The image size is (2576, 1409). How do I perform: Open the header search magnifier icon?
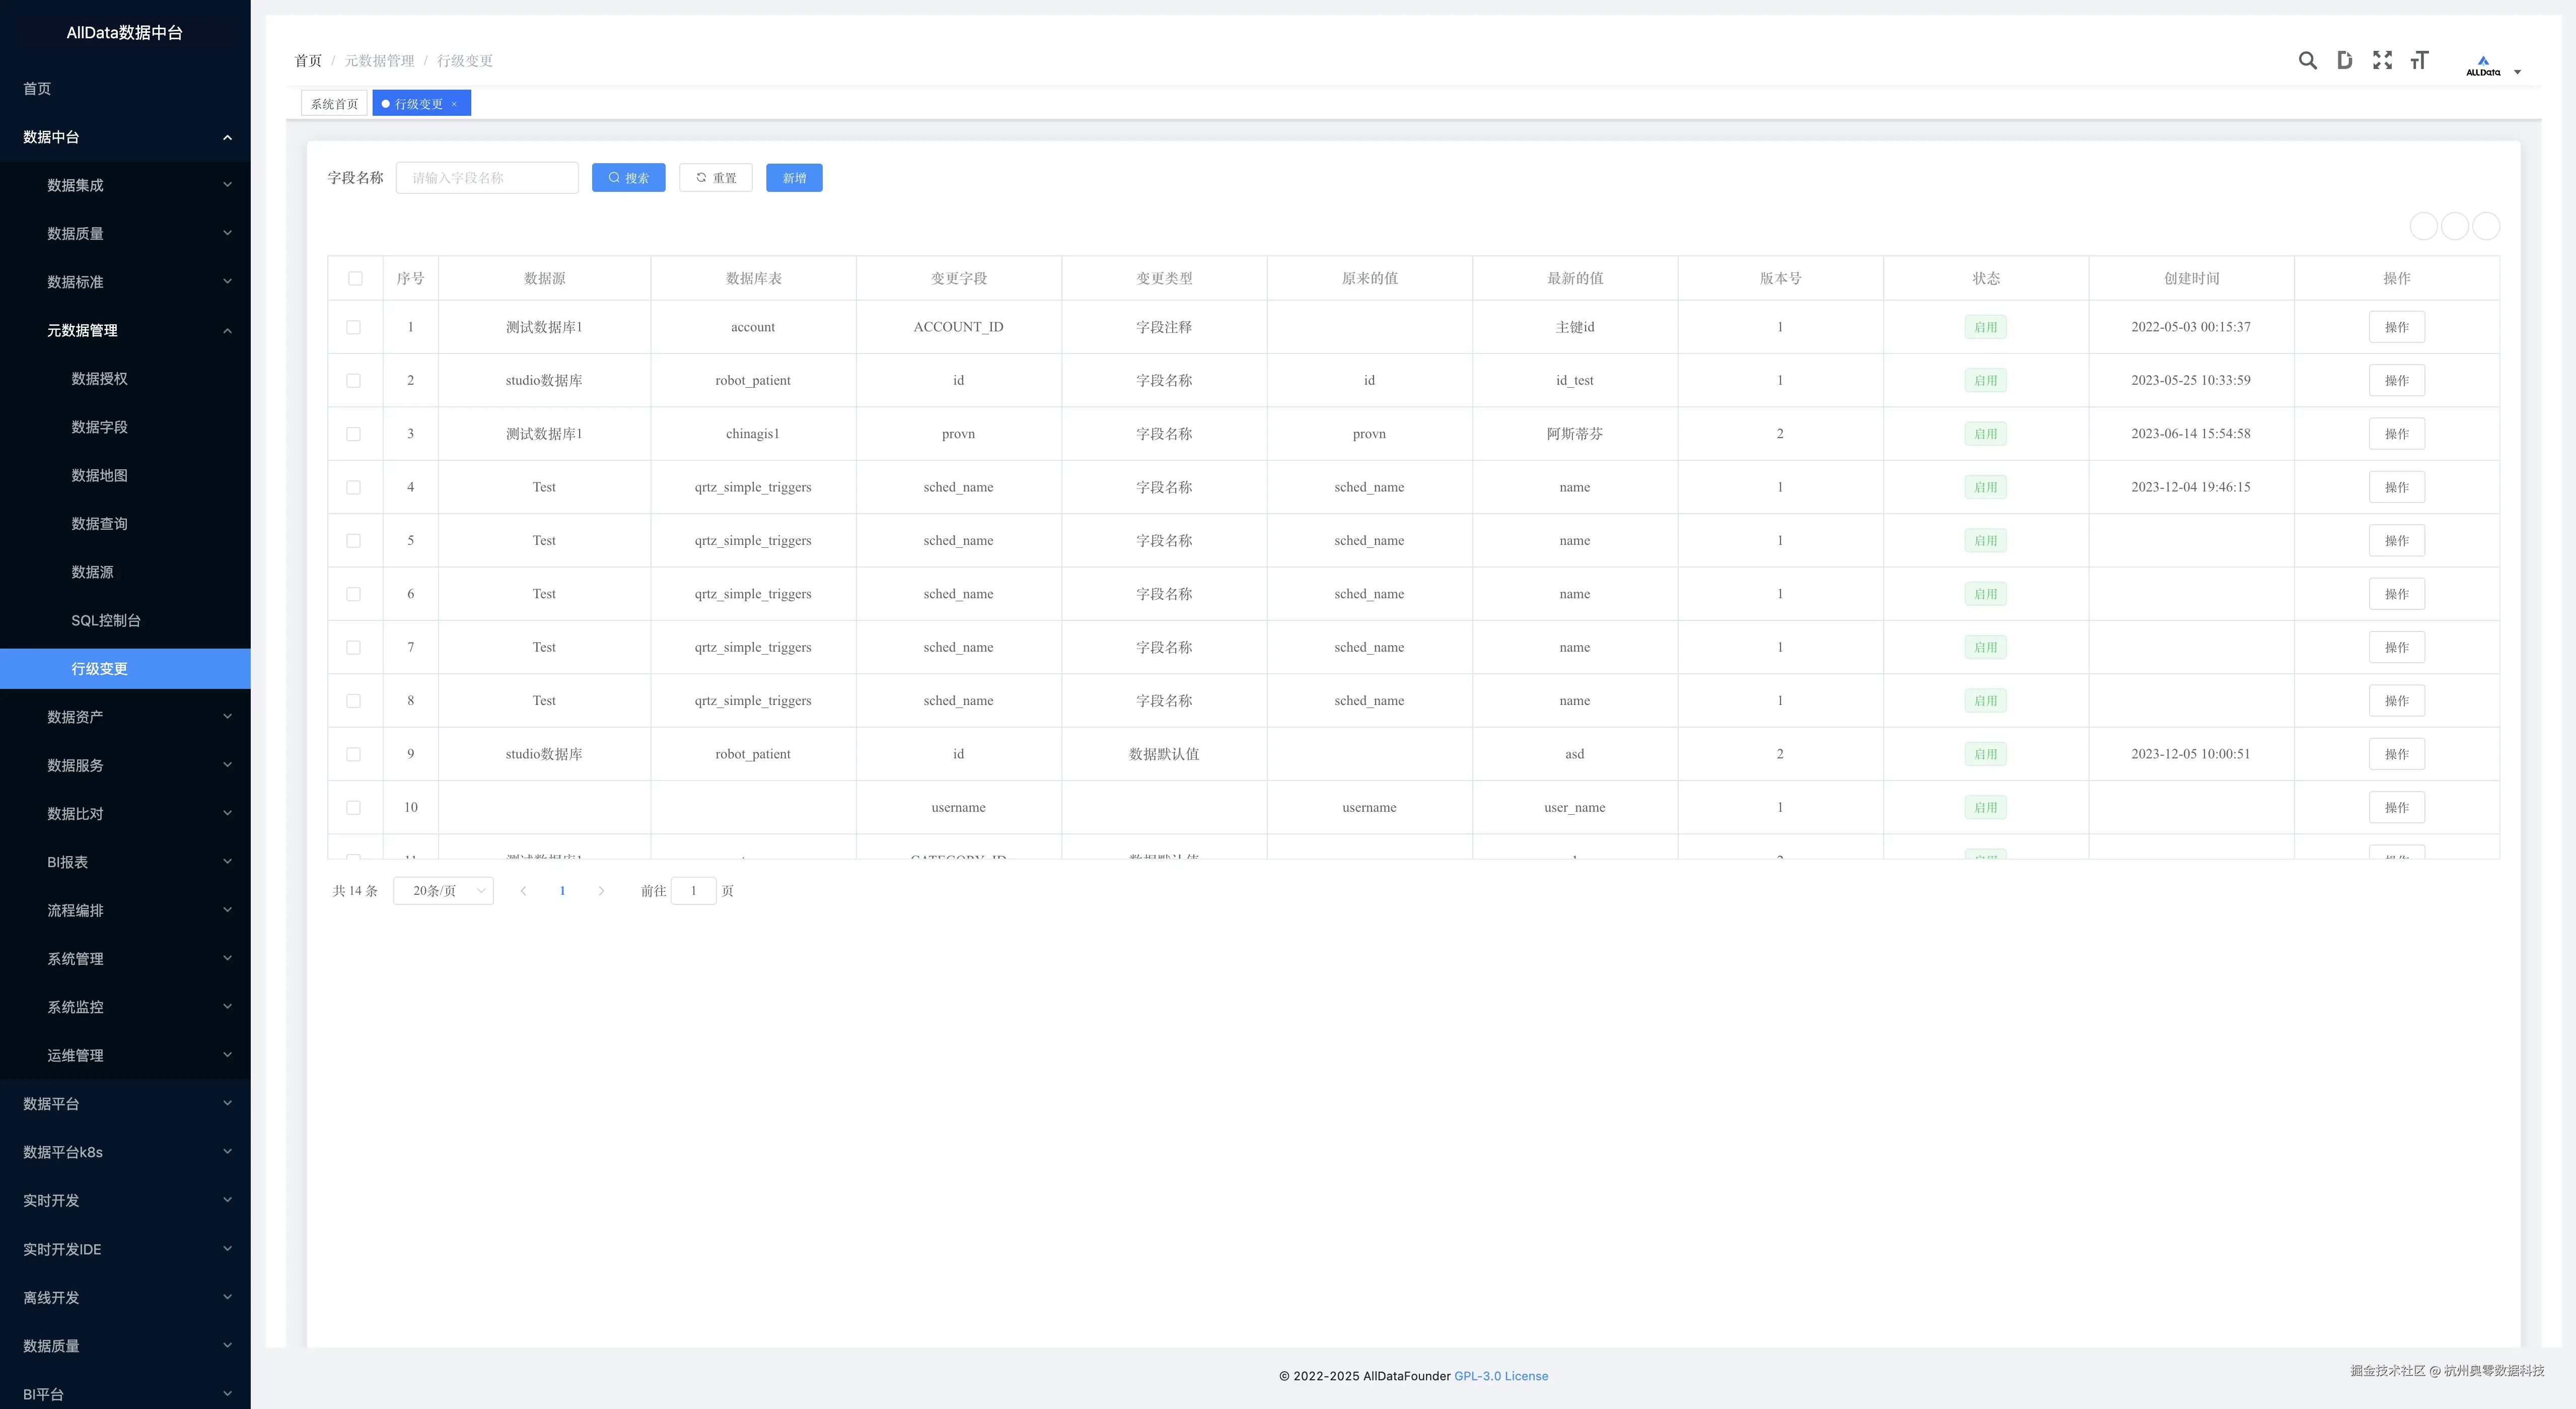2307,61
